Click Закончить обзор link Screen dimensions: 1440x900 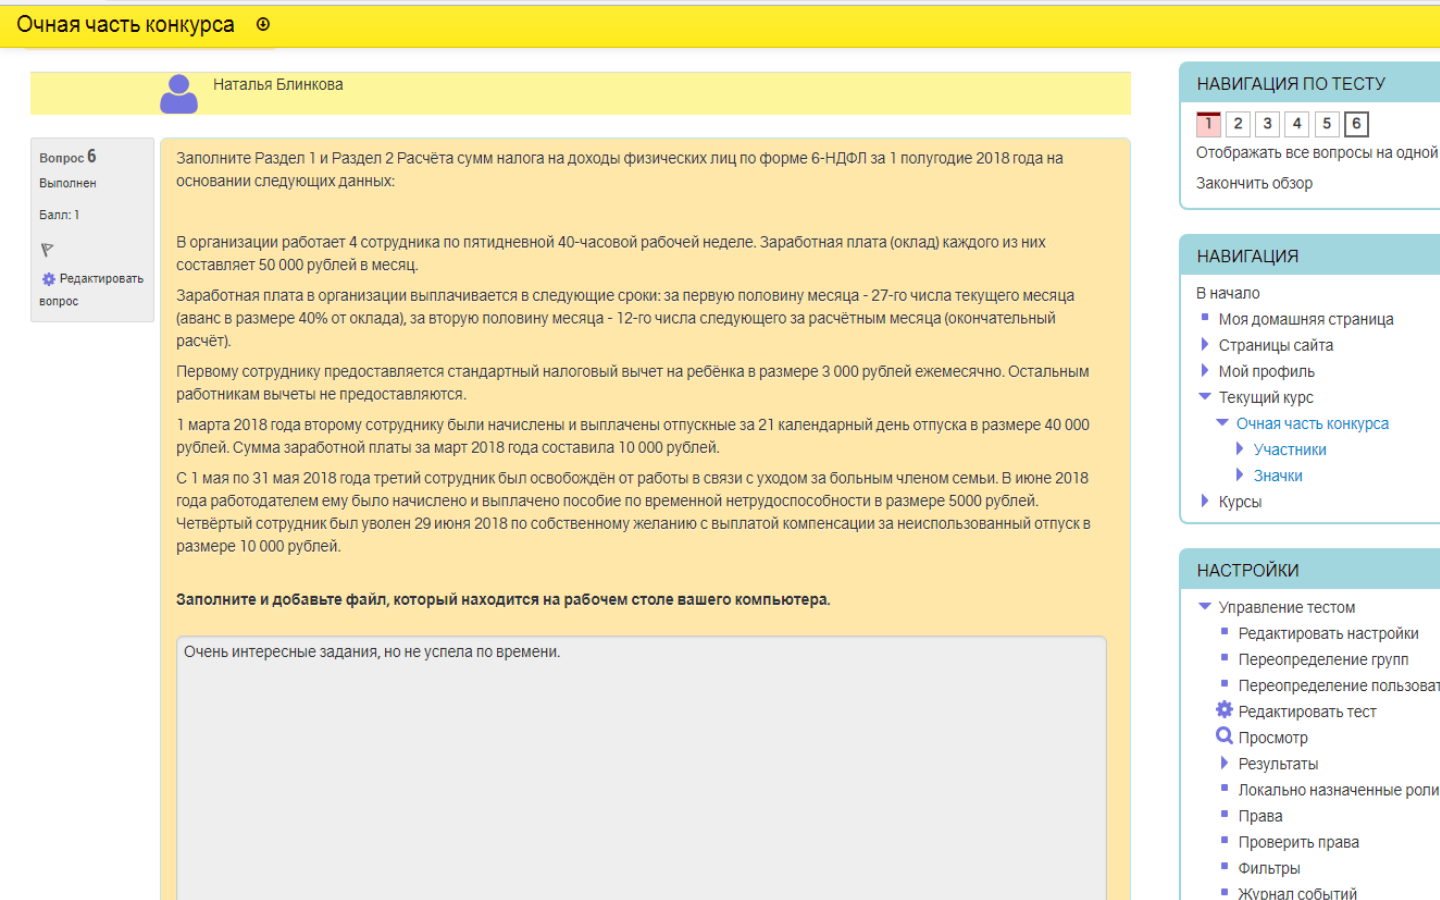coord(1254,183)
